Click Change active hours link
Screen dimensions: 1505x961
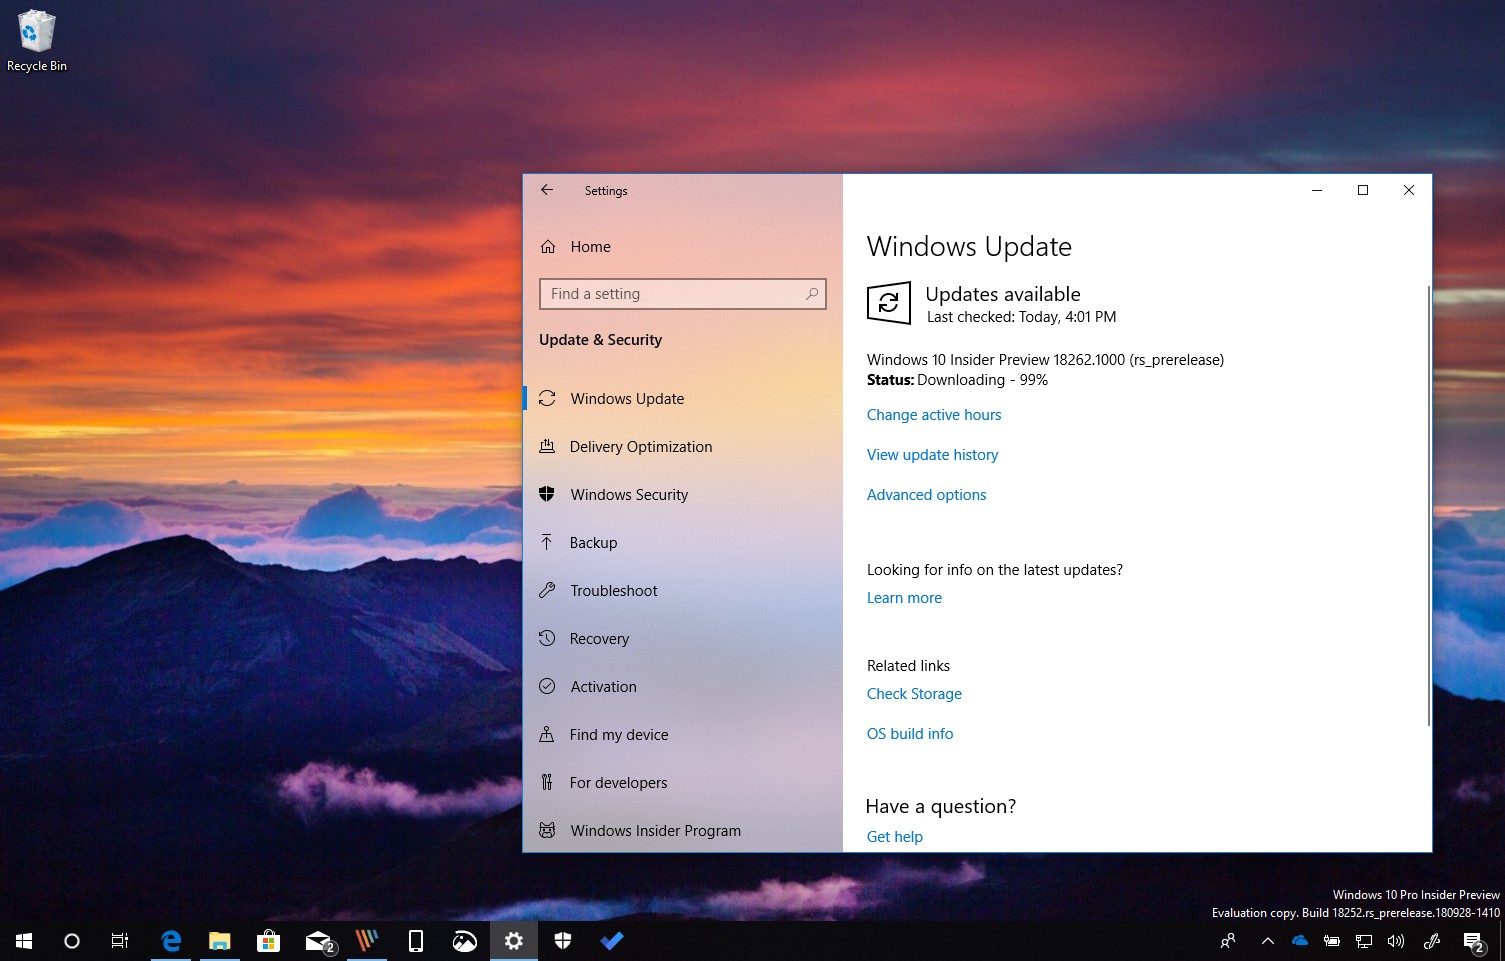[x=934, y=415]
